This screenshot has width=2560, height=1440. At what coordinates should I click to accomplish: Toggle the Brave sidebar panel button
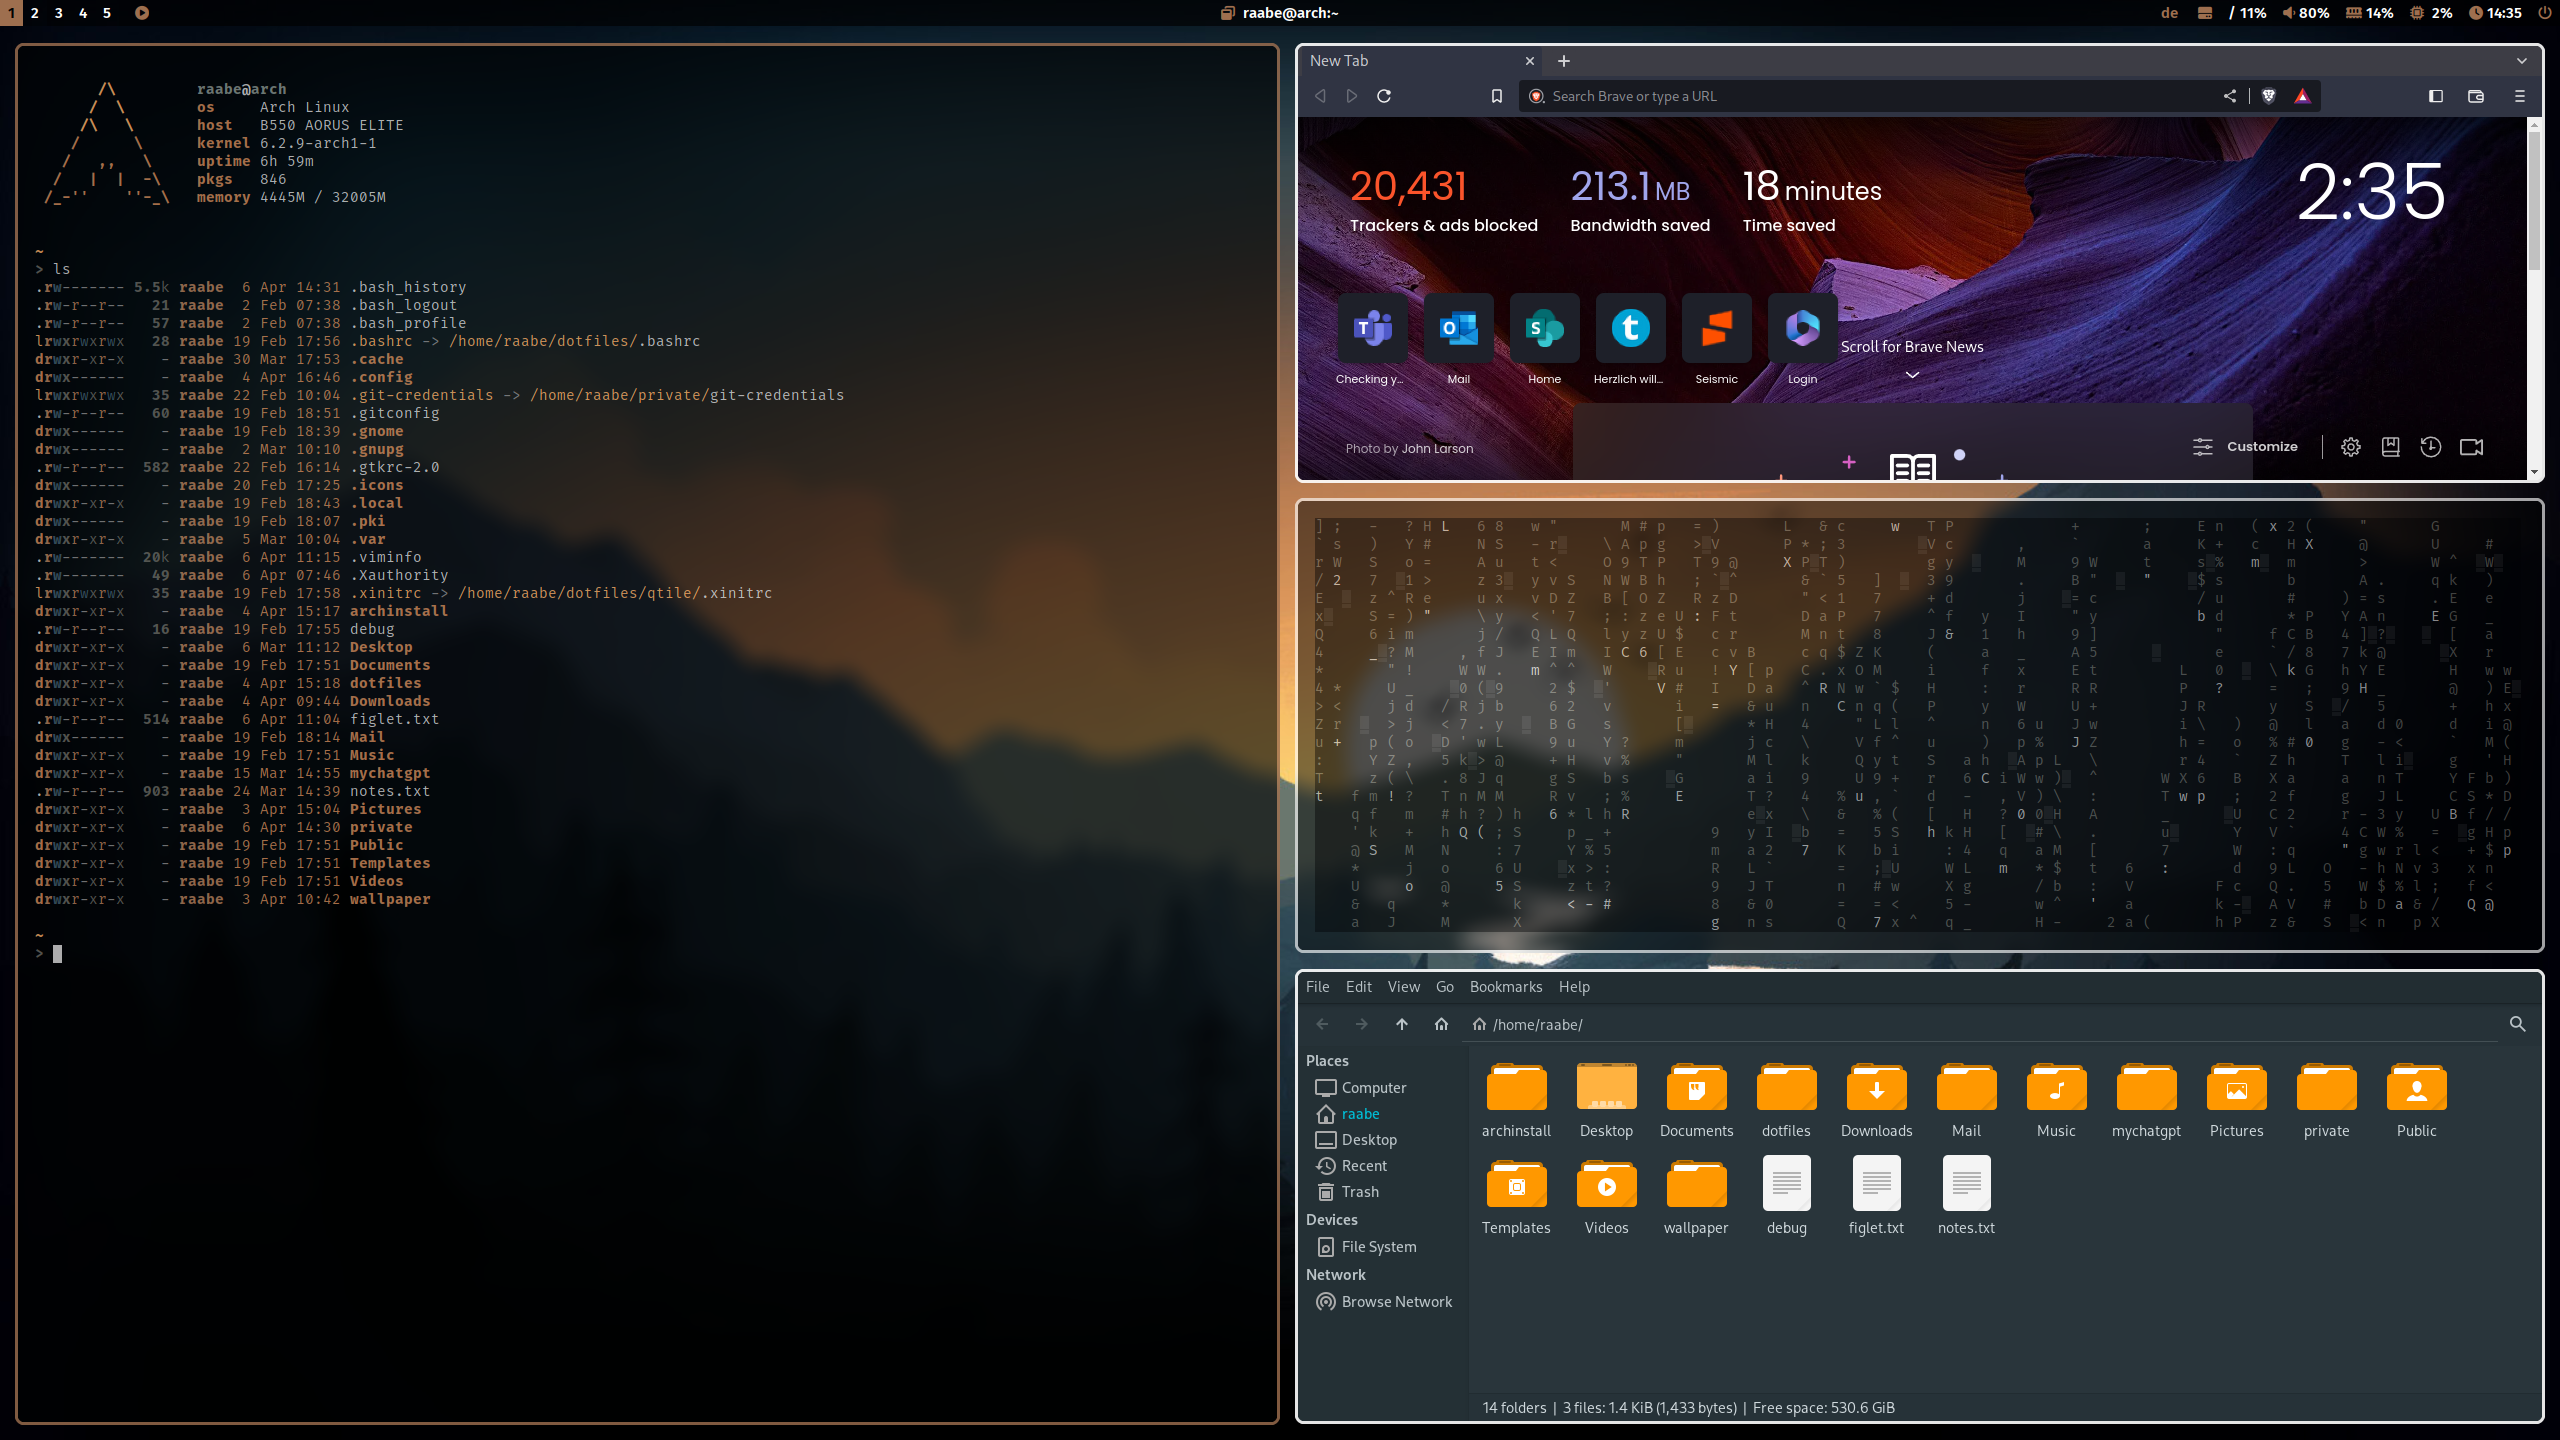[2436, 96]
